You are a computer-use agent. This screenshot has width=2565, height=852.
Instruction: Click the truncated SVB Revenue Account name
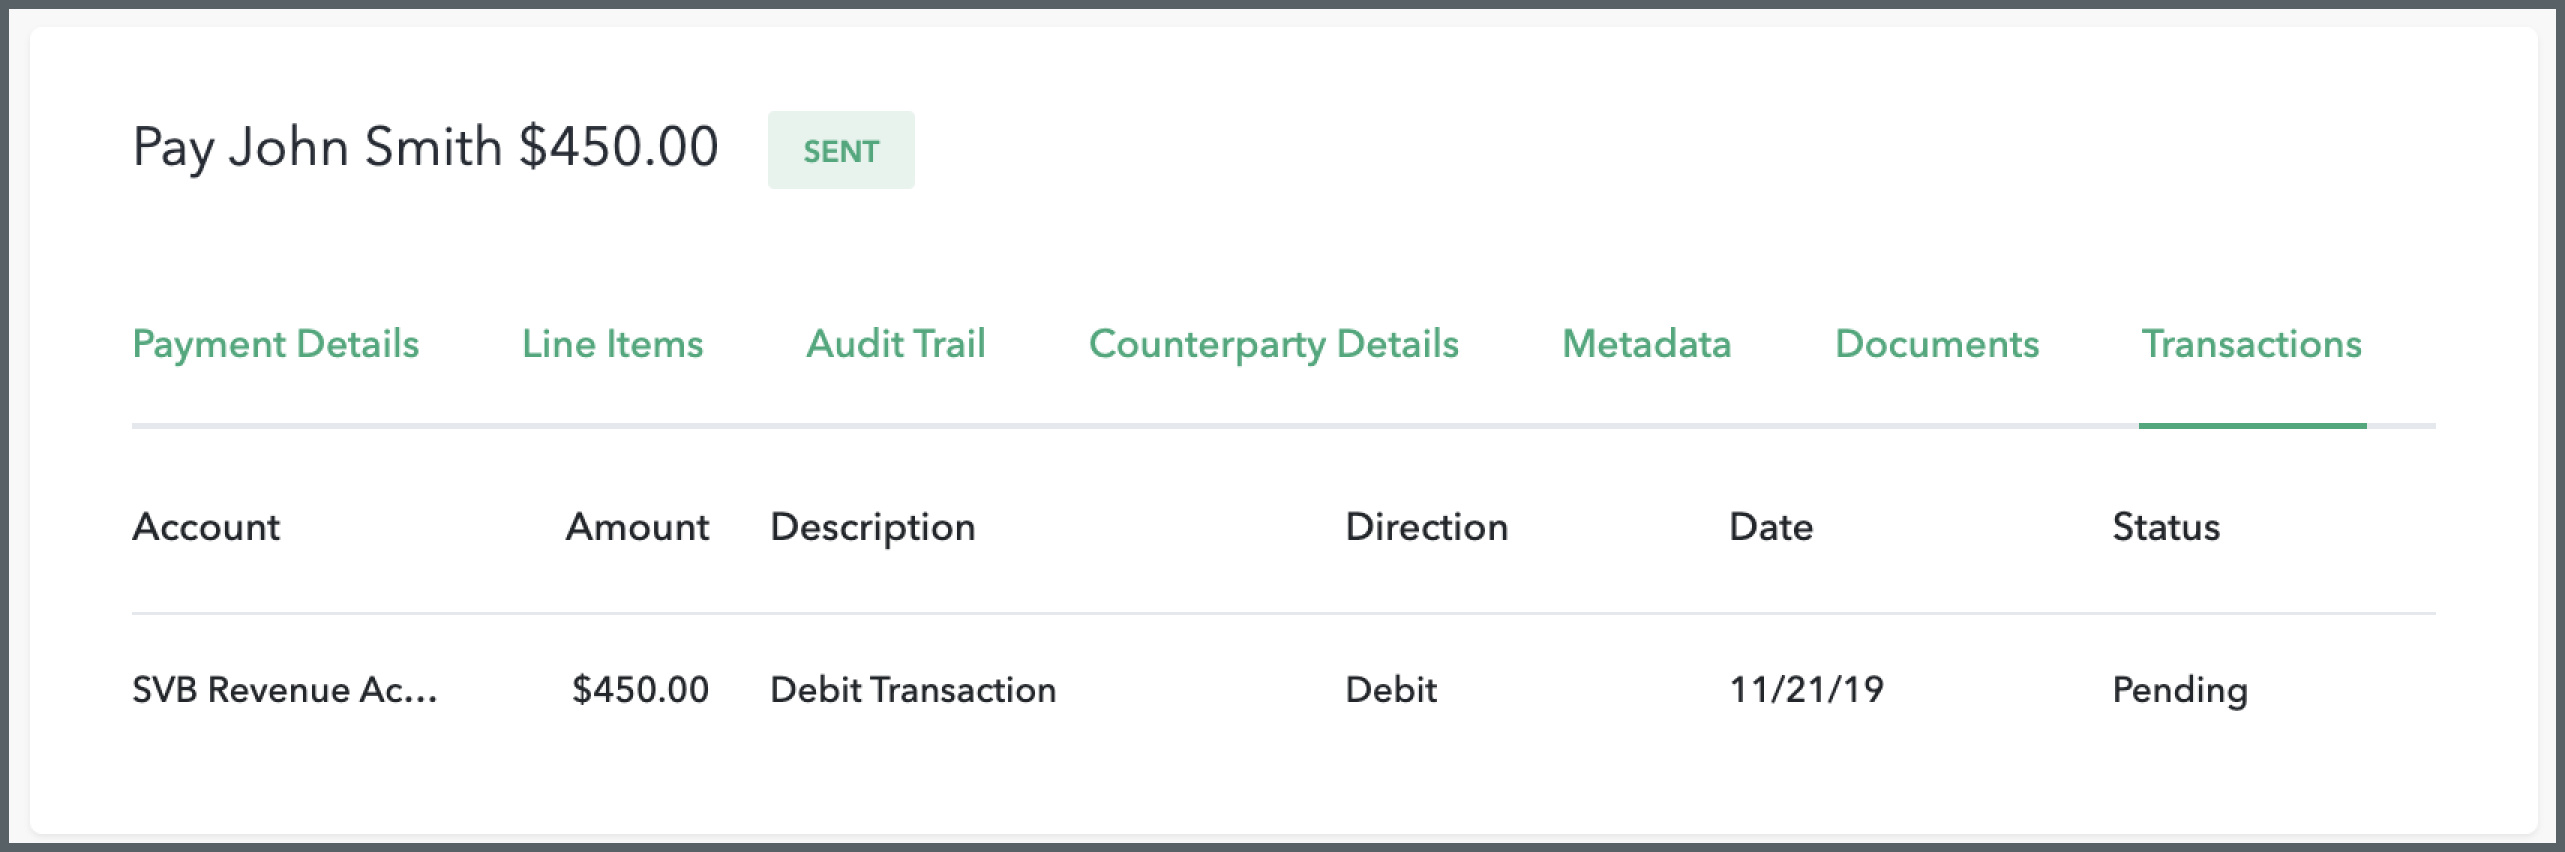pos(285,688)
